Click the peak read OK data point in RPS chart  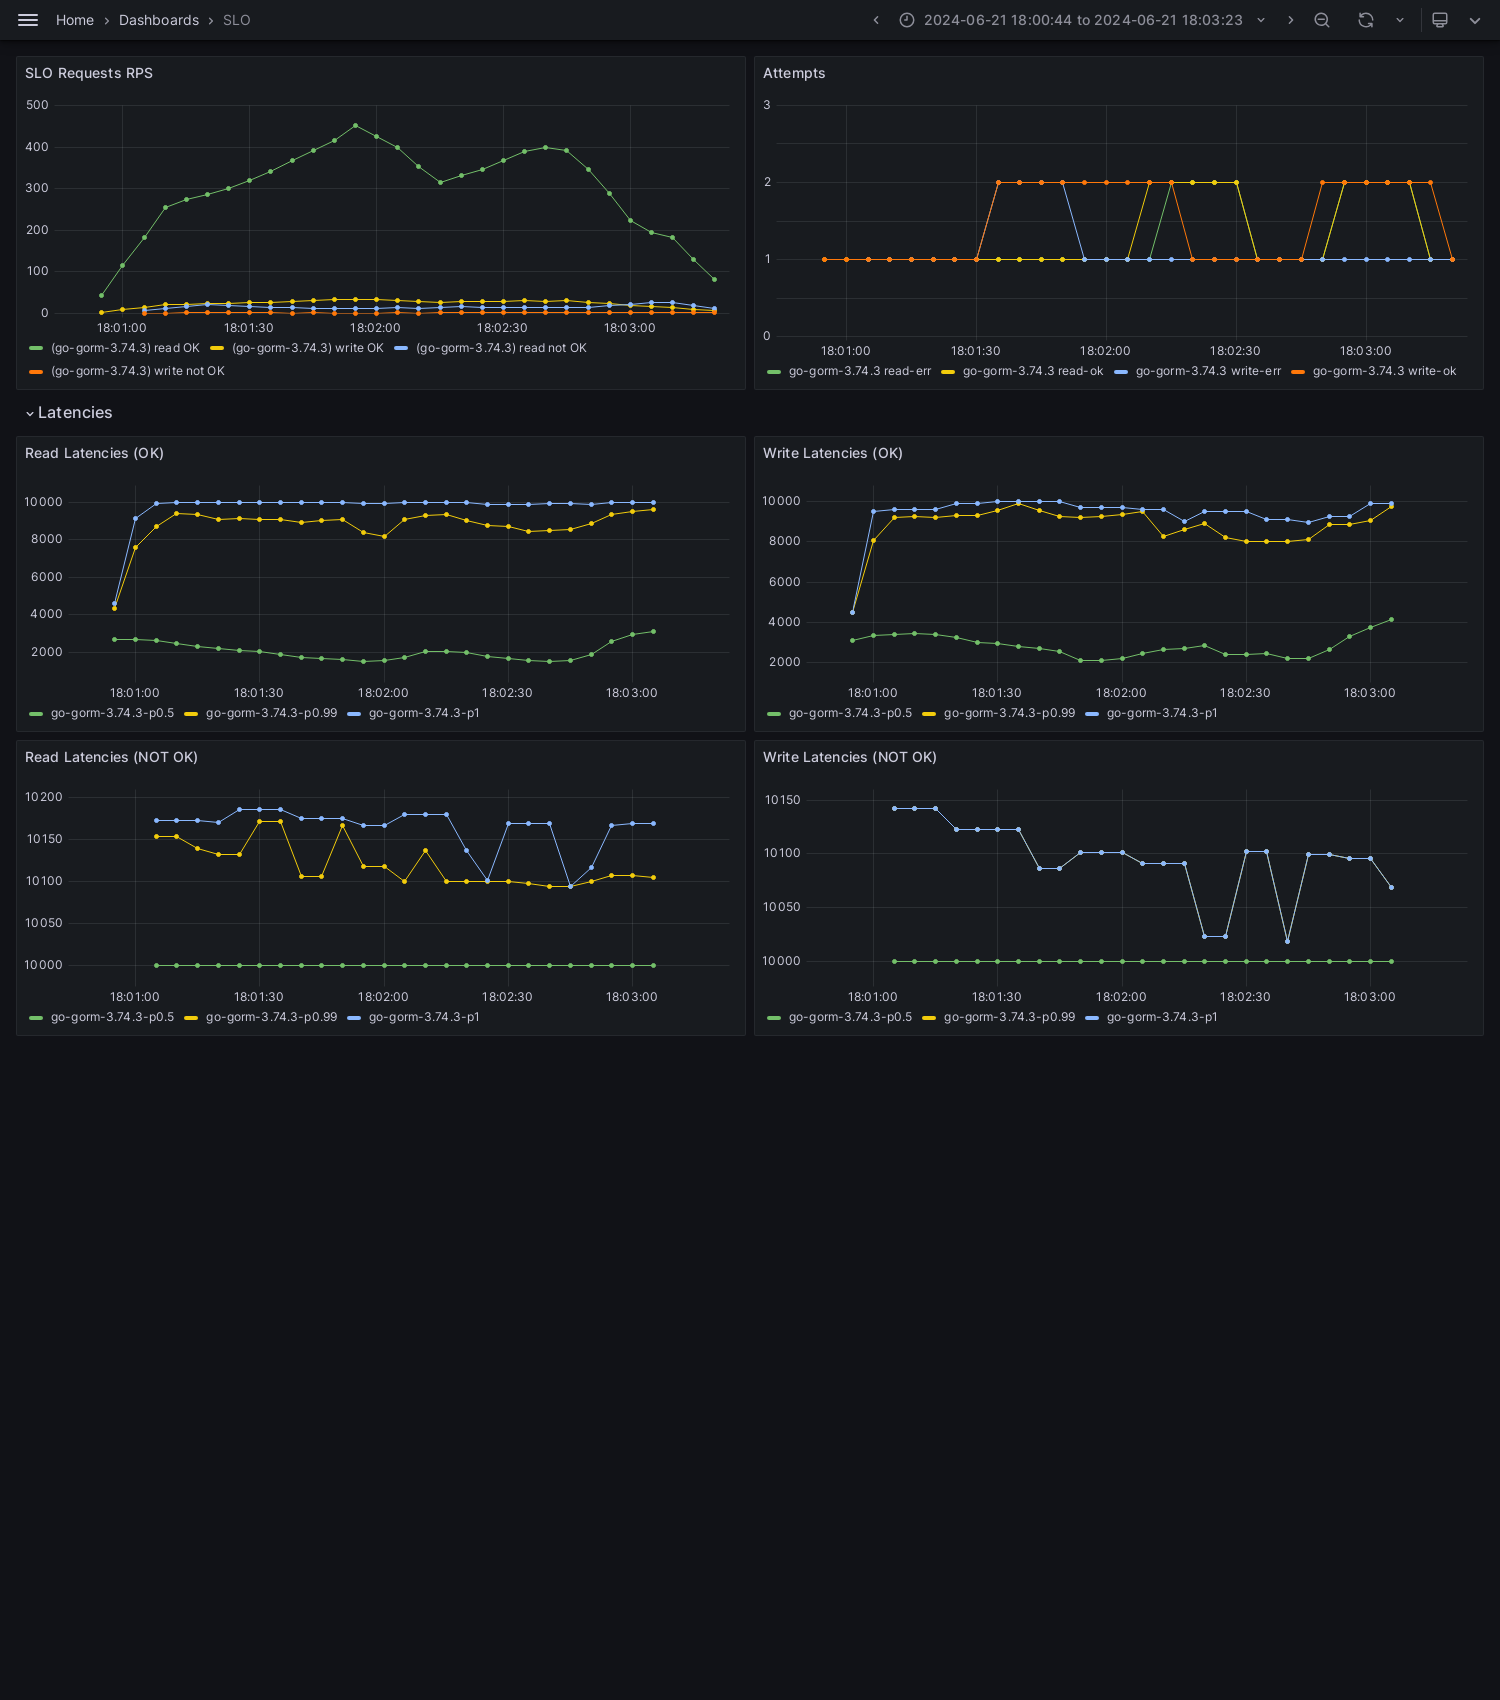click(x=355, y=125)
